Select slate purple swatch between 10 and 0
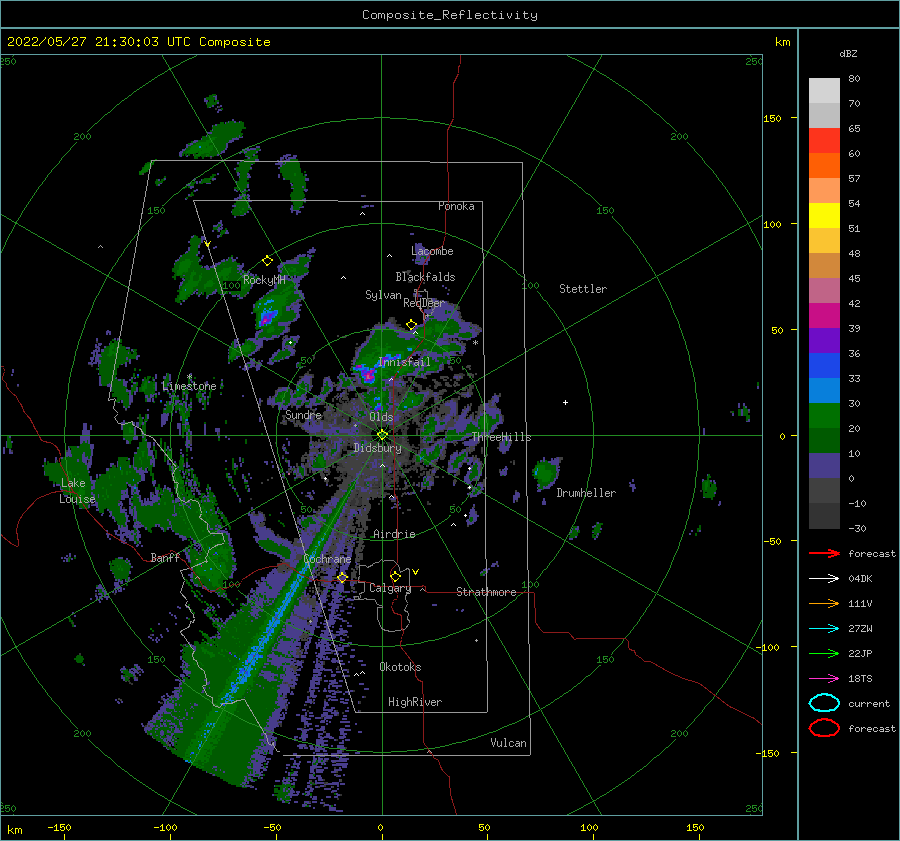 click(824, 465)
